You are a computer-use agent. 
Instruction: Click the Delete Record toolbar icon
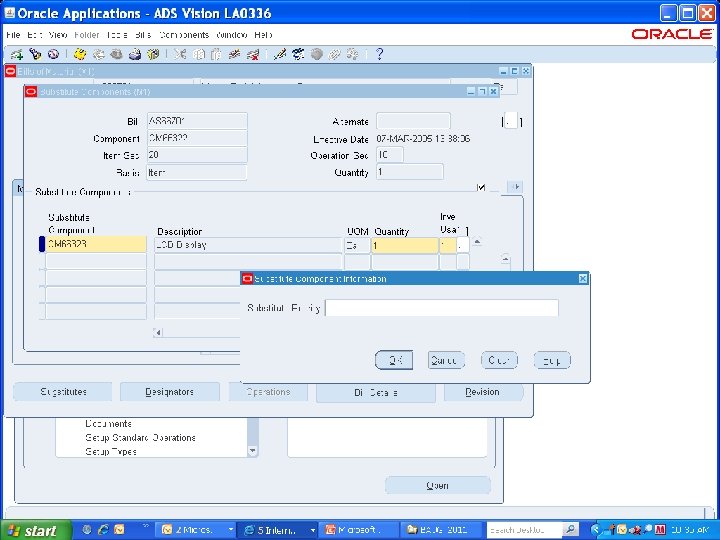pyautogui.click(x=252, y=55)
